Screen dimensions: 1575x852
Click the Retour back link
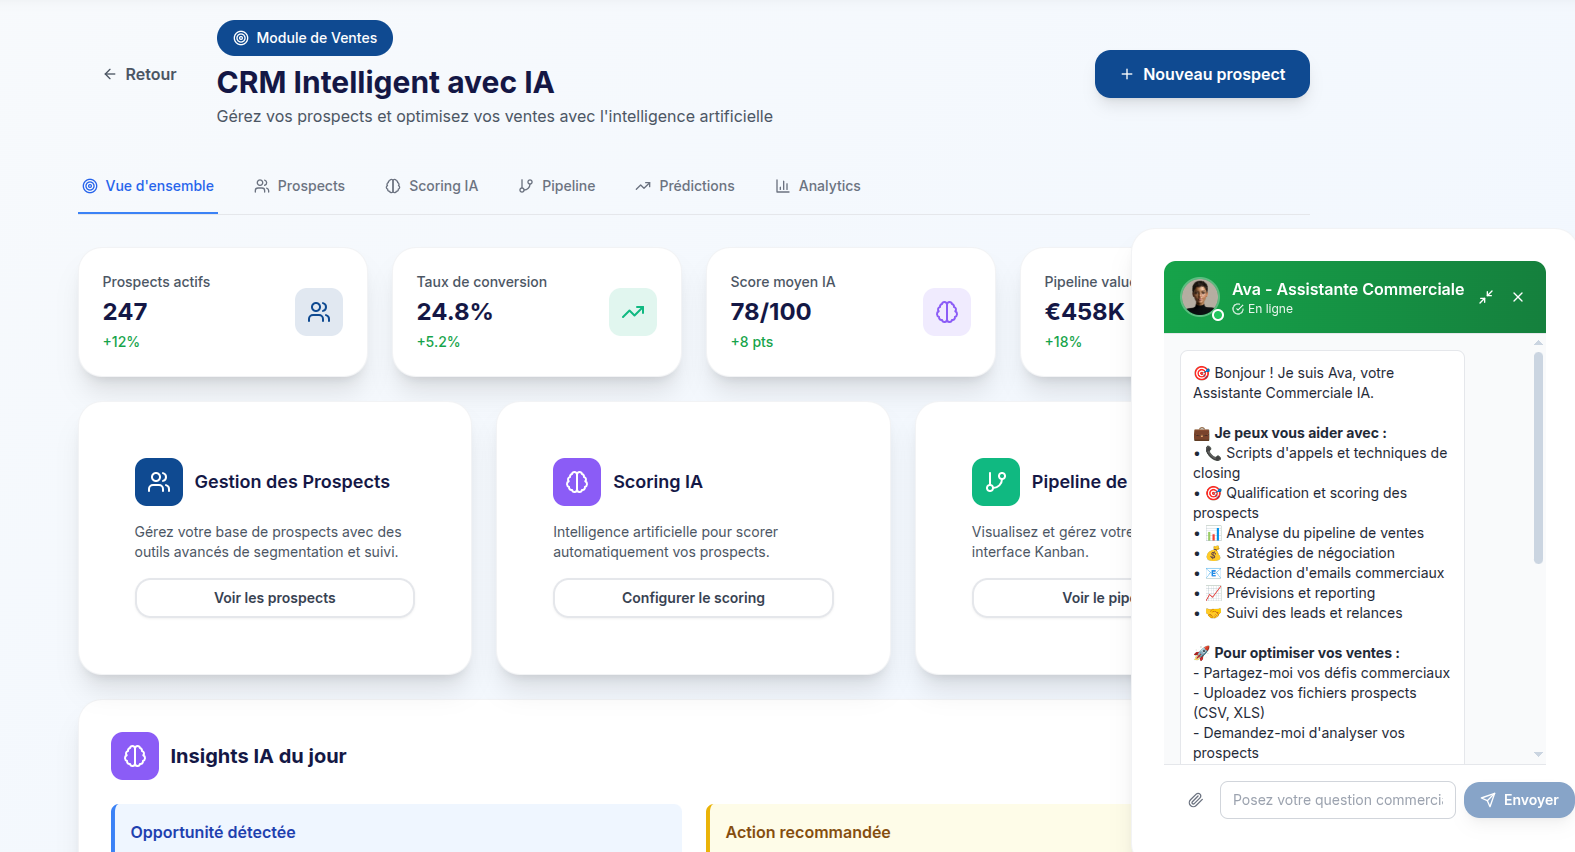140,74
